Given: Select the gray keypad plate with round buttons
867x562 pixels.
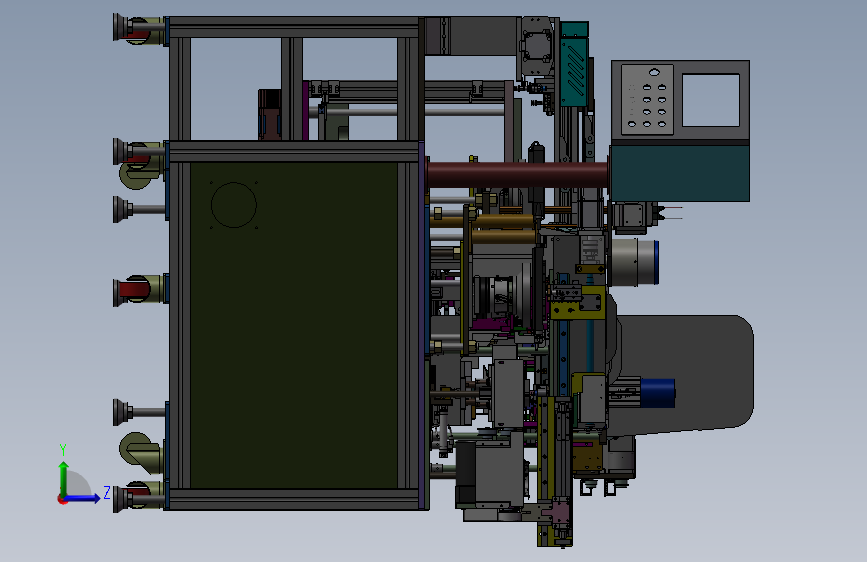Looking at the screenshot, I should (x=647, y=100).
